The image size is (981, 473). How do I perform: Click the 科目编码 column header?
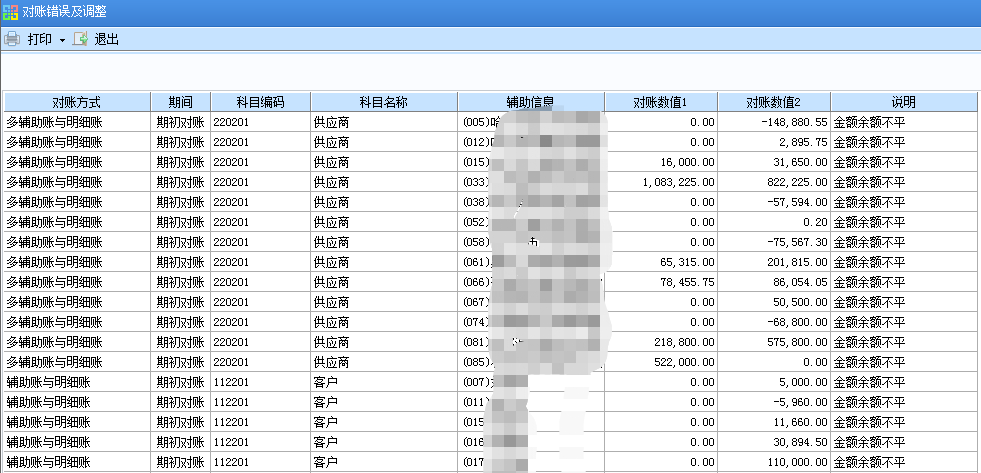[x=261, y=102]
